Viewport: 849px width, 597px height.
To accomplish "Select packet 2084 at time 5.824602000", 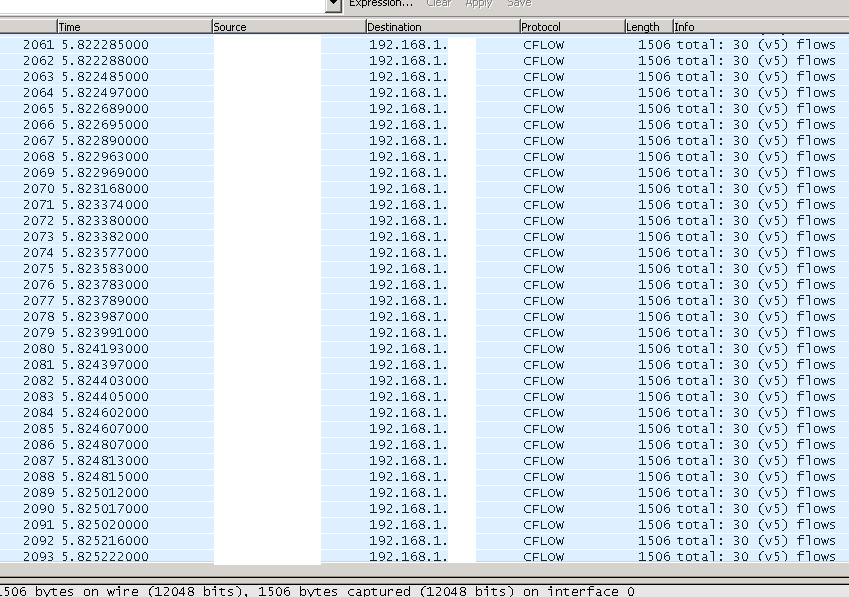I will pyautogui.click(x=424, y=412).
